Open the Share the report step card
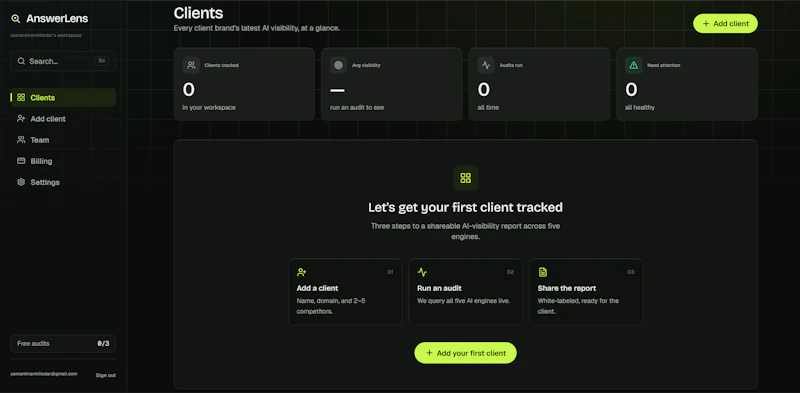Viewport: 800px width, 393px height. coord(586,291)
